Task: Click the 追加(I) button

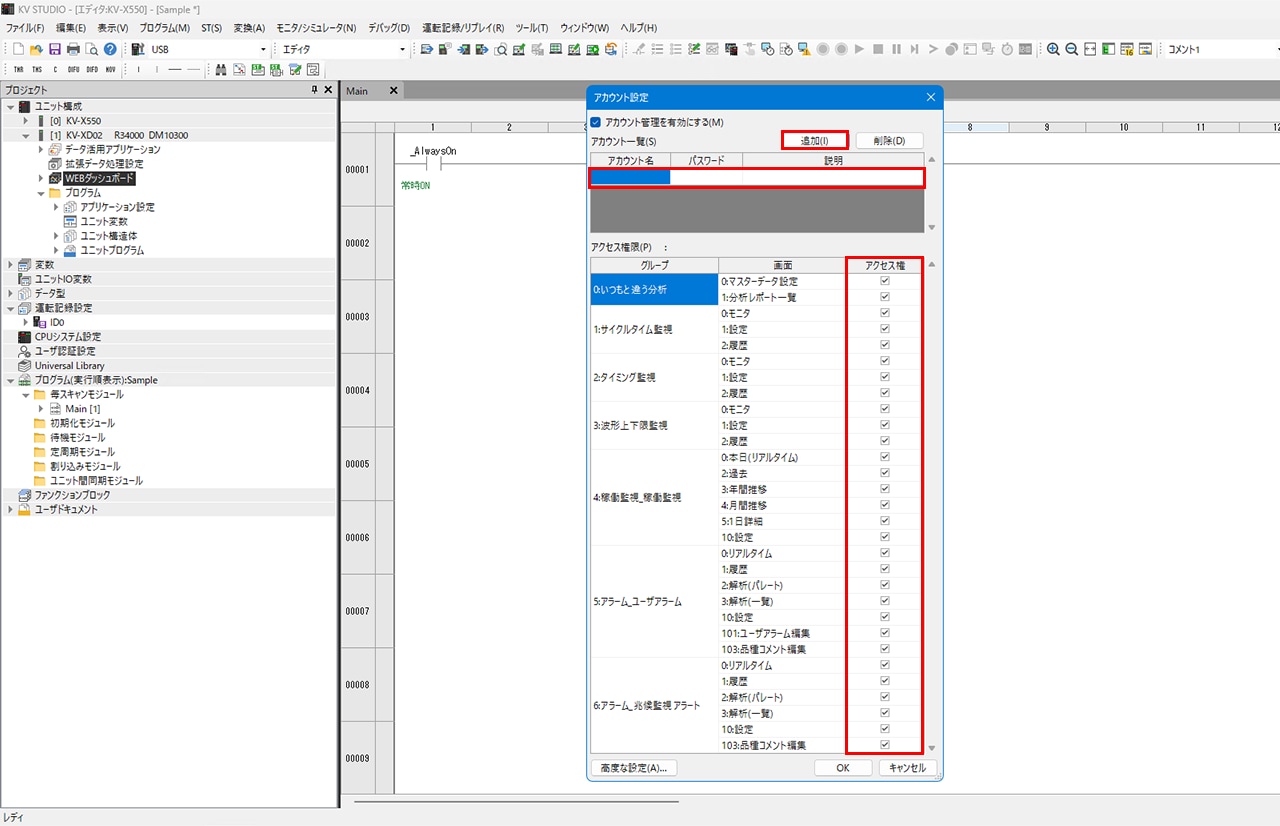Action: click(815, 141)
